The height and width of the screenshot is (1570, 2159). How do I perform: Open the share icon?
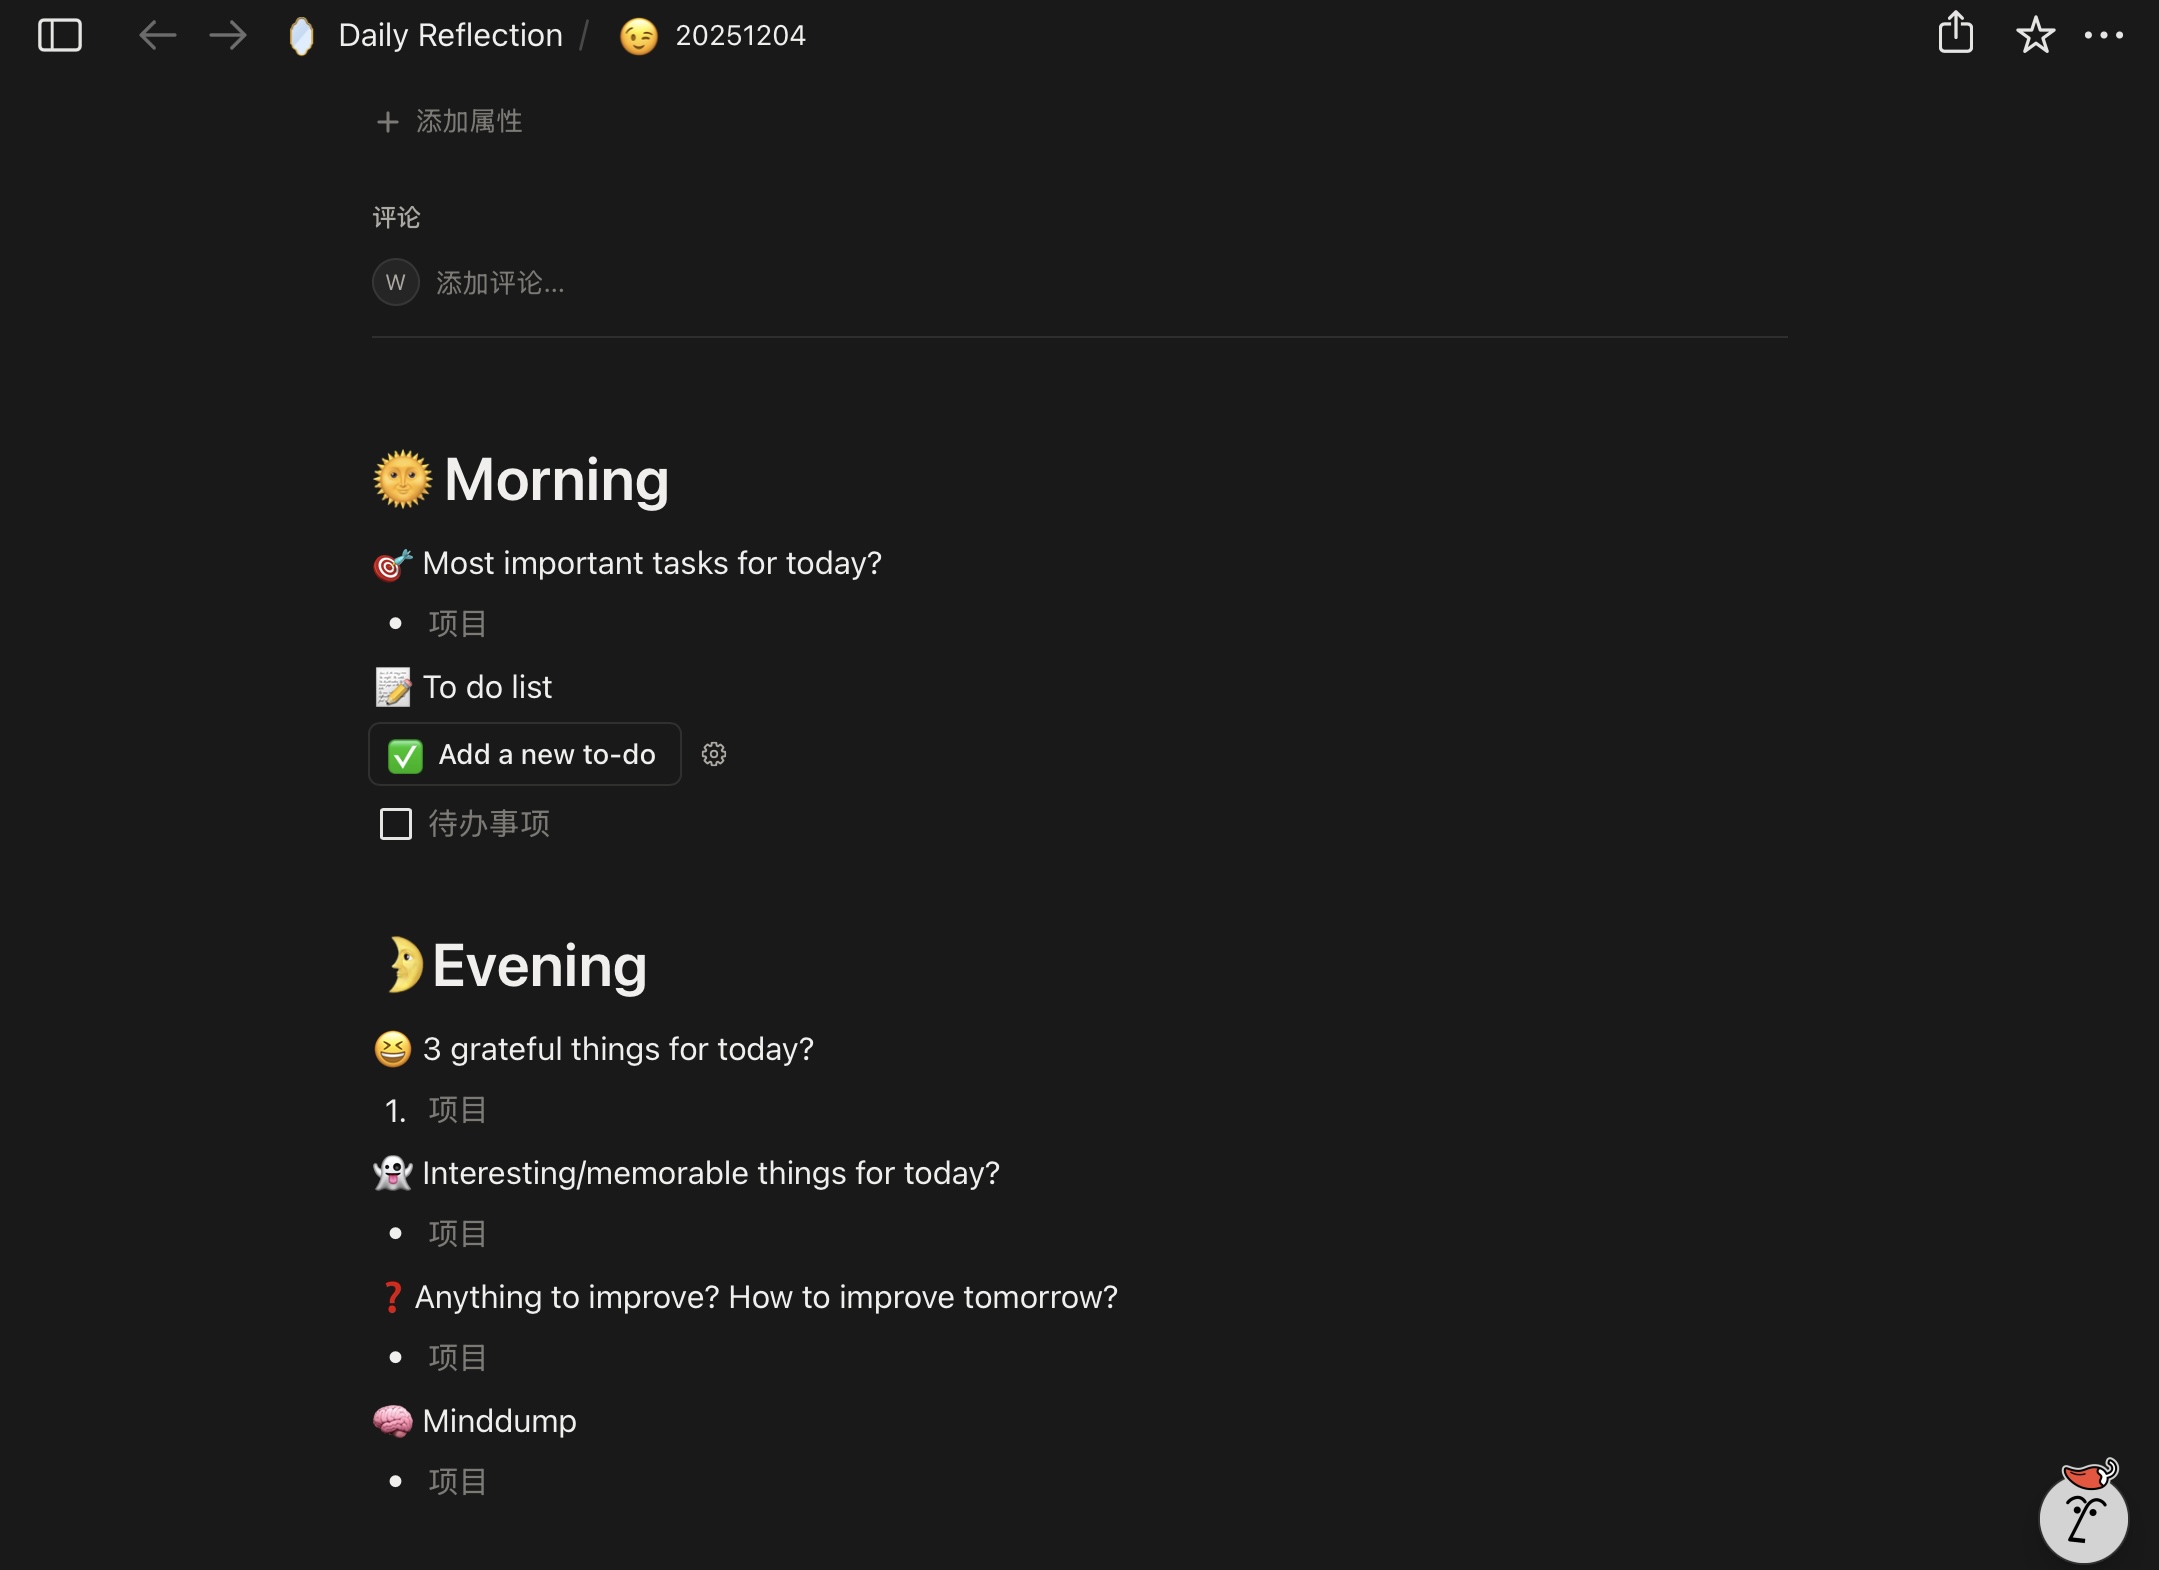tap(1955, 34)
